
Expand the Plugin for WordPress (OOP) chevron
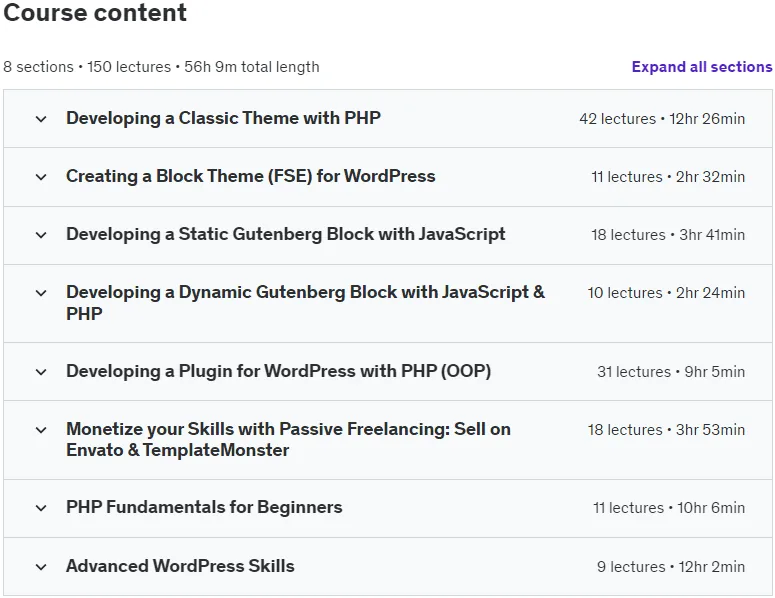tap(41, 372)
